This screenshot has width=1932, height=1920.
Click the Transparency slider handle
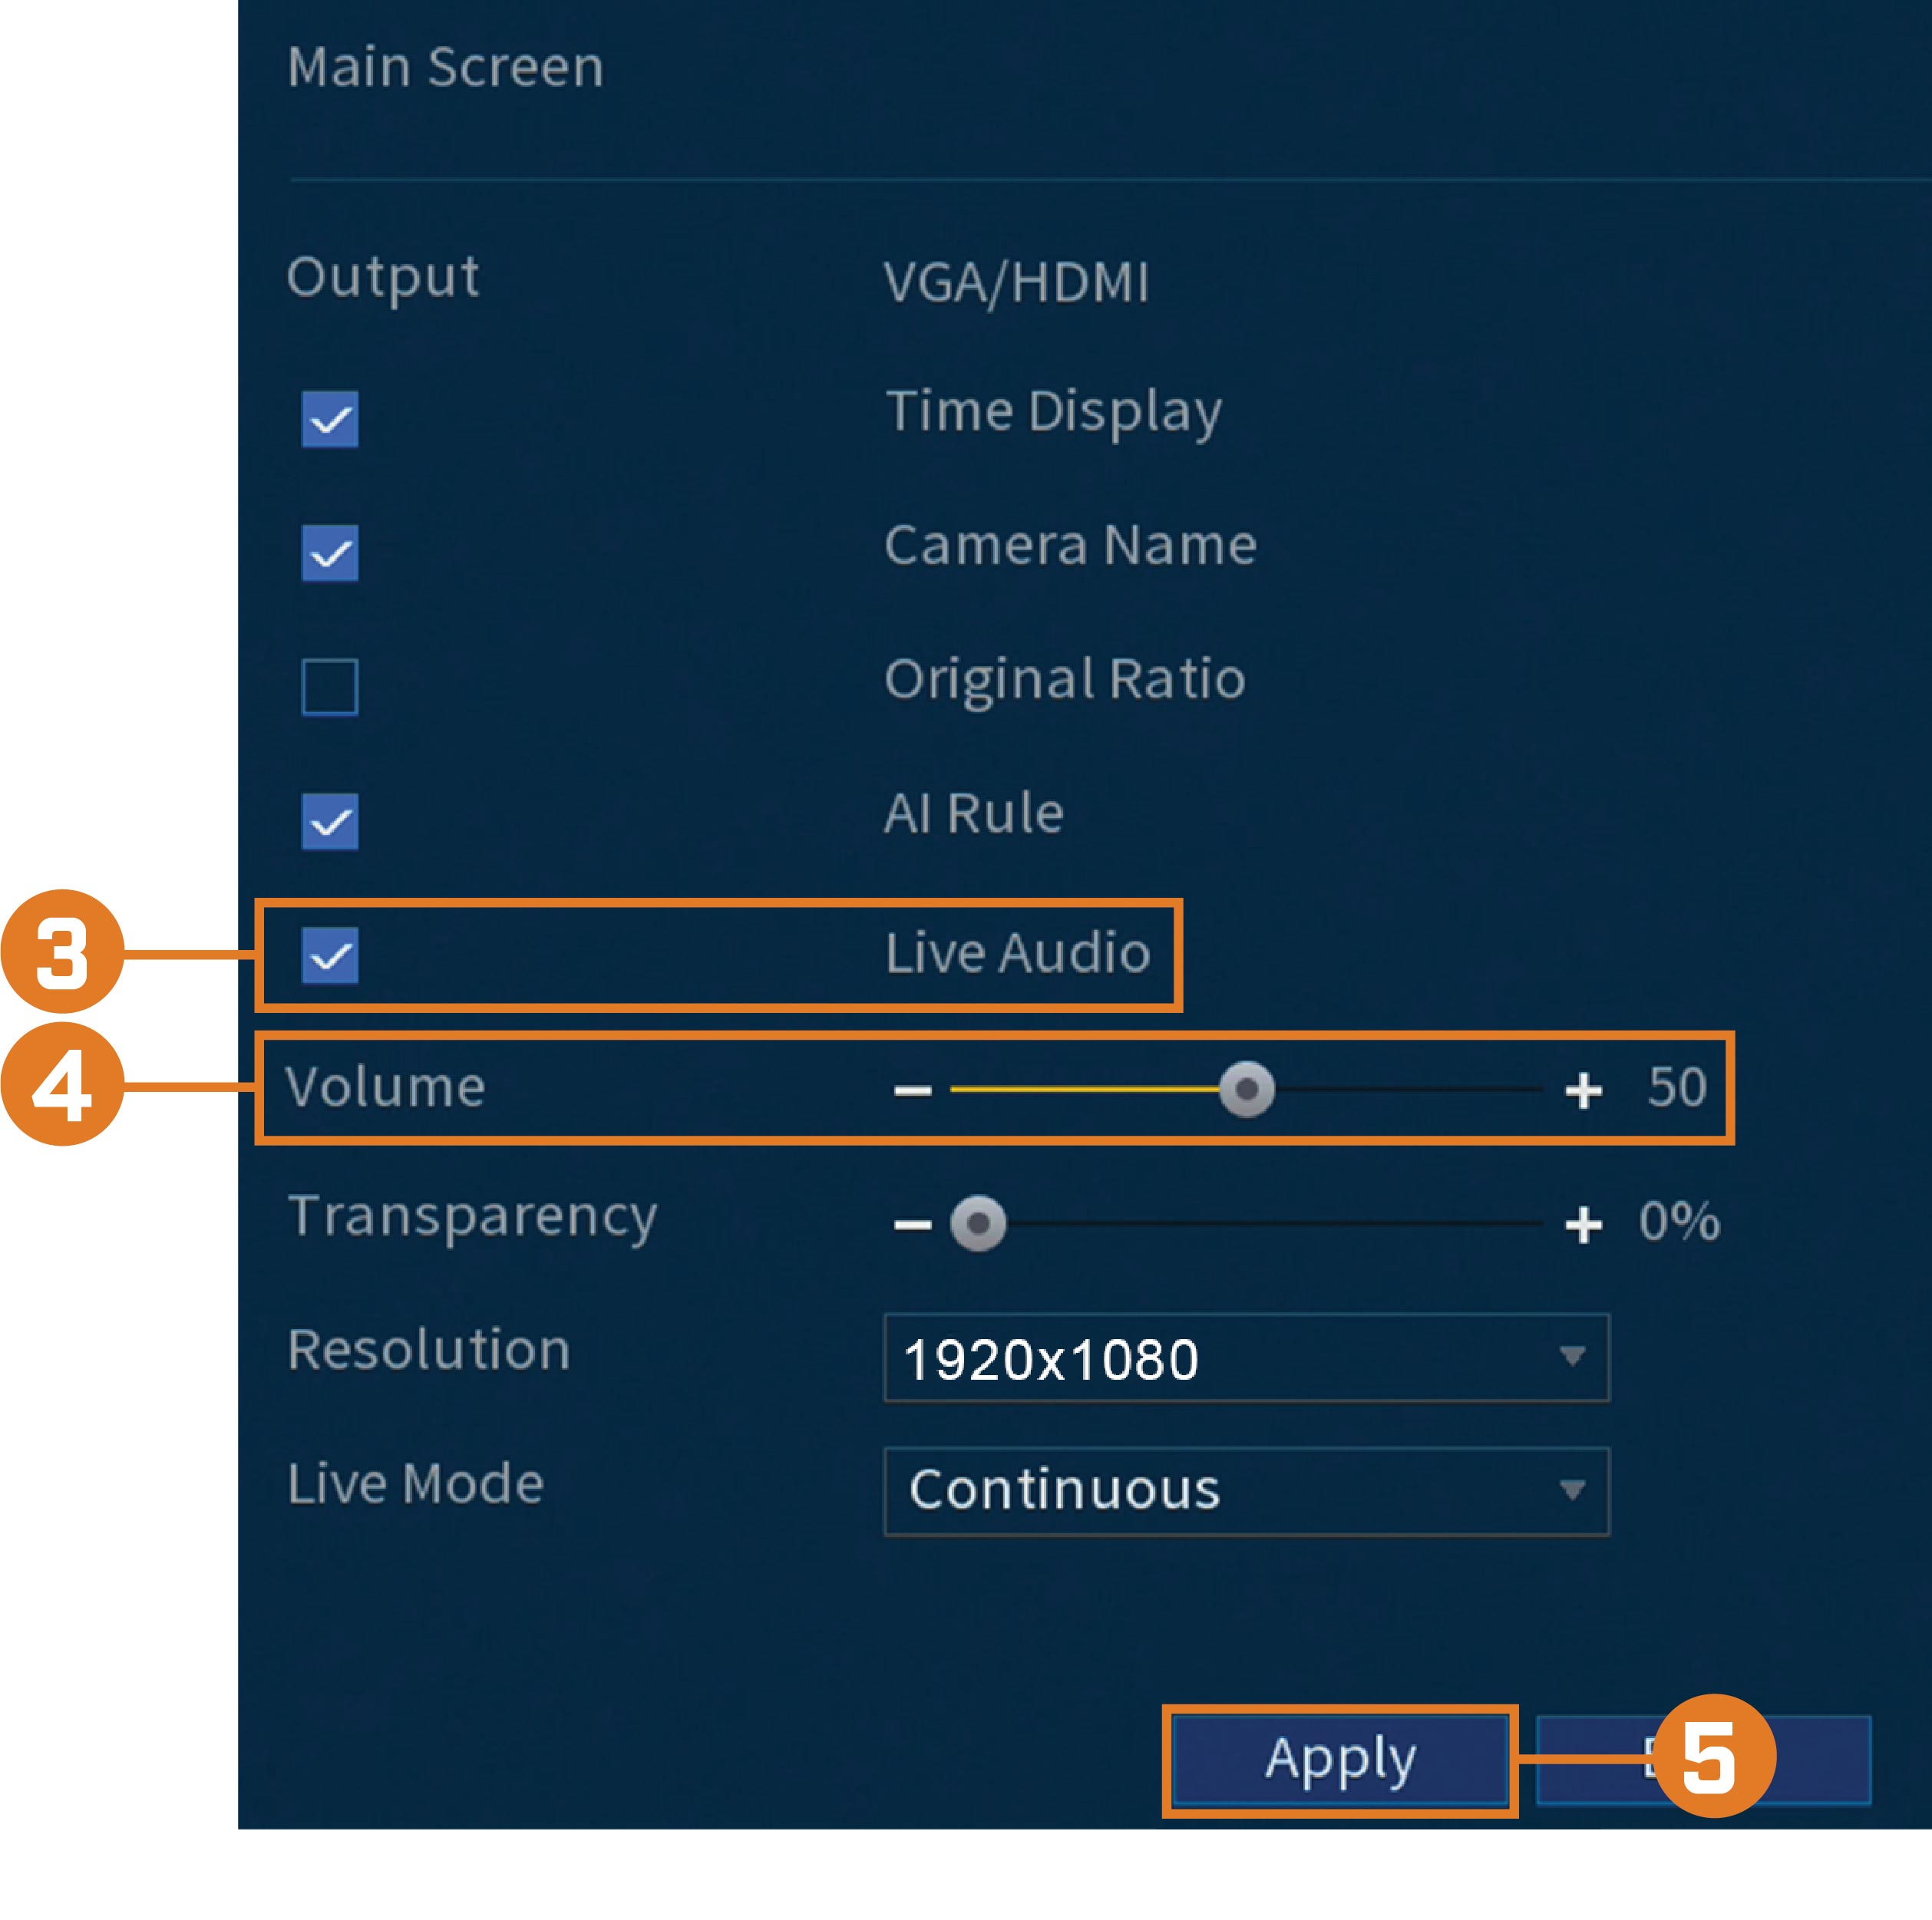tap(978, 1223)
